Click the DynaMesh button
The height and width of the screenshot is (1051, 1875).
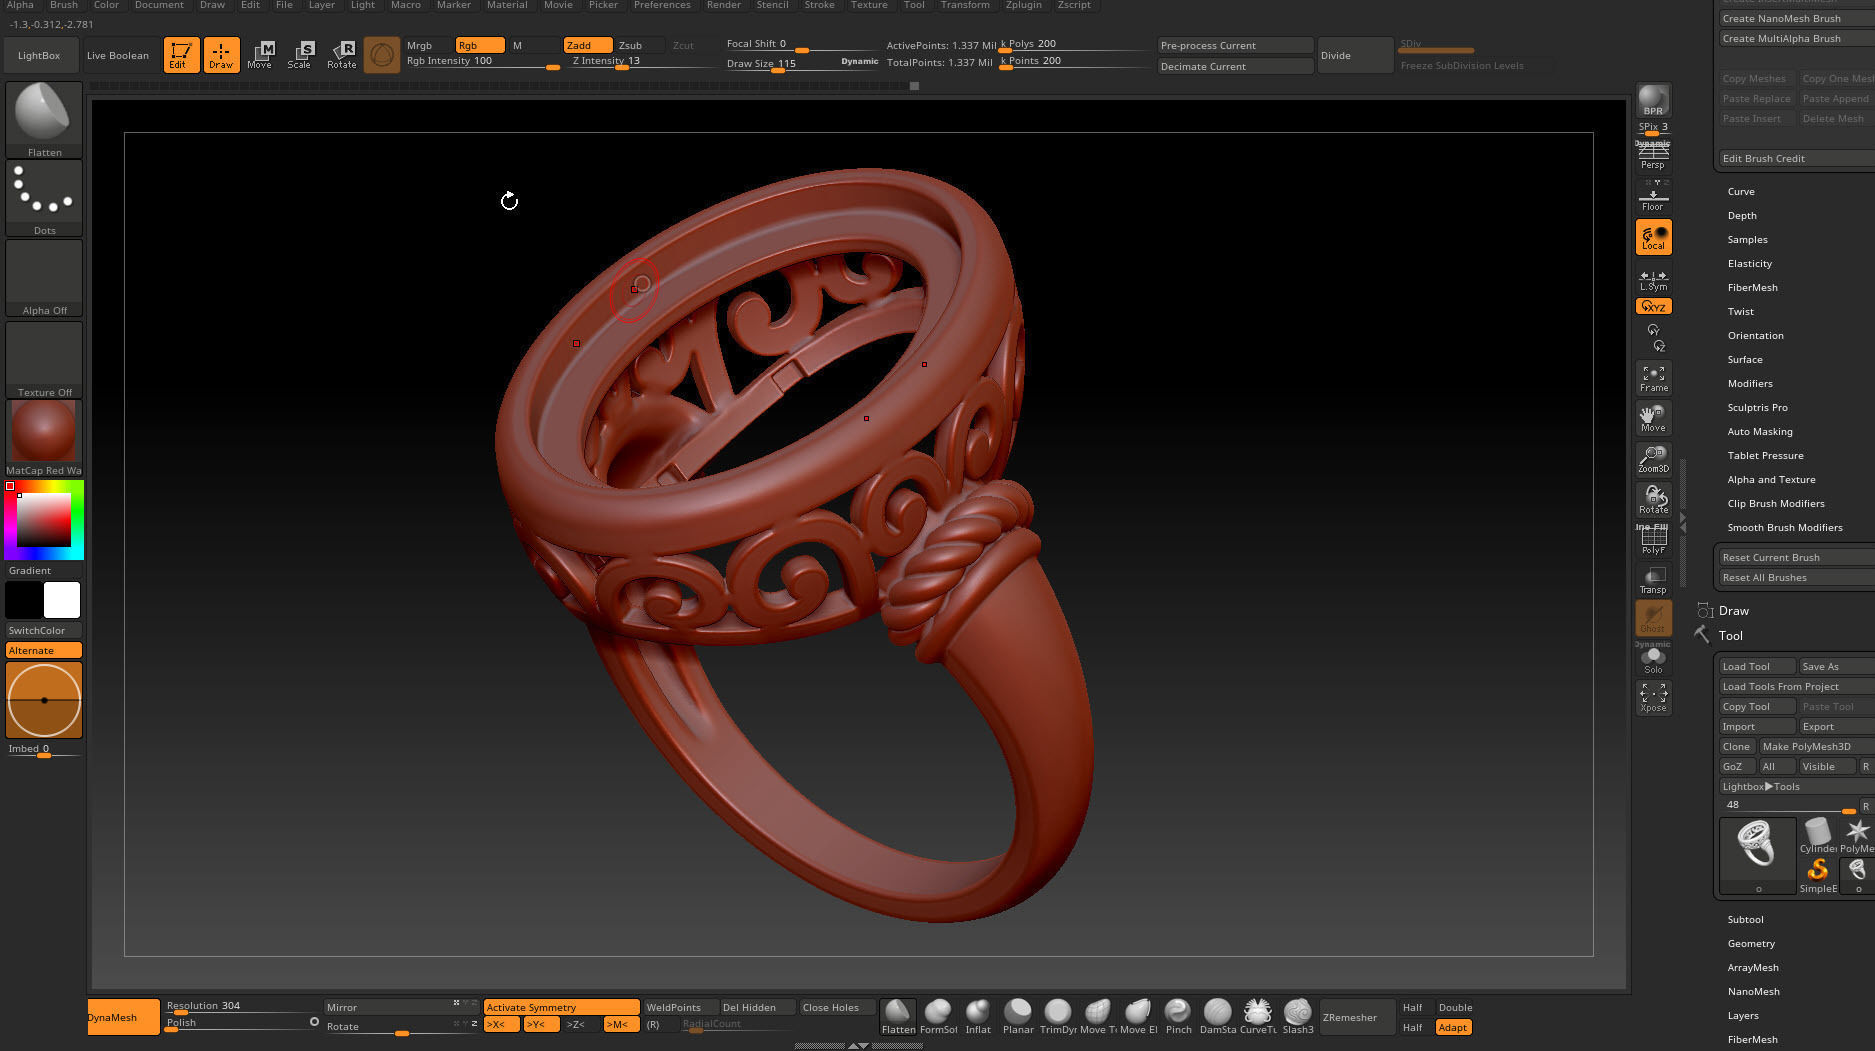(x=123, y=1017)
